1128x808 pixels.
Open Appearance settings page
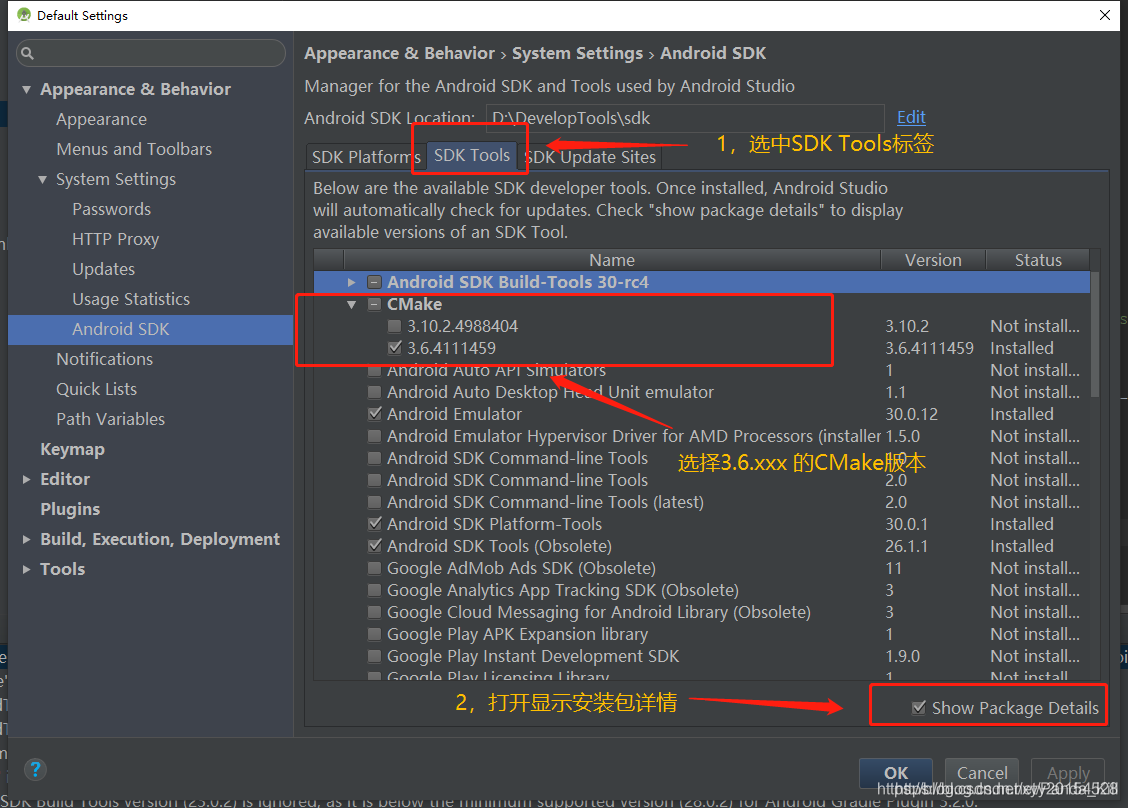[x=101, y=119]
